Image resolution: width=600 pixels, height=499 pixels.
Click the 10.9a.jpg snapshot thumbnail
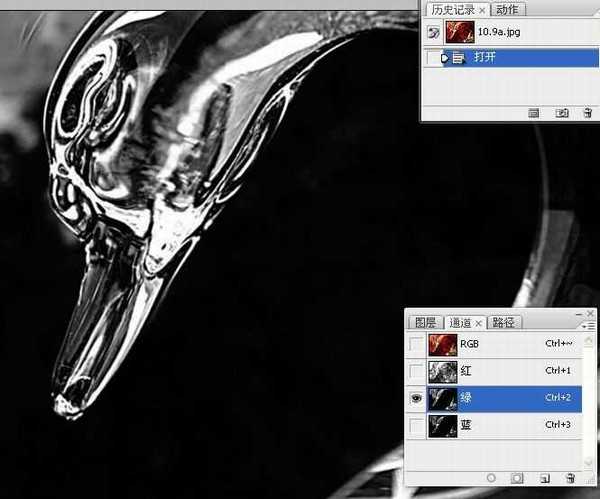461,32
